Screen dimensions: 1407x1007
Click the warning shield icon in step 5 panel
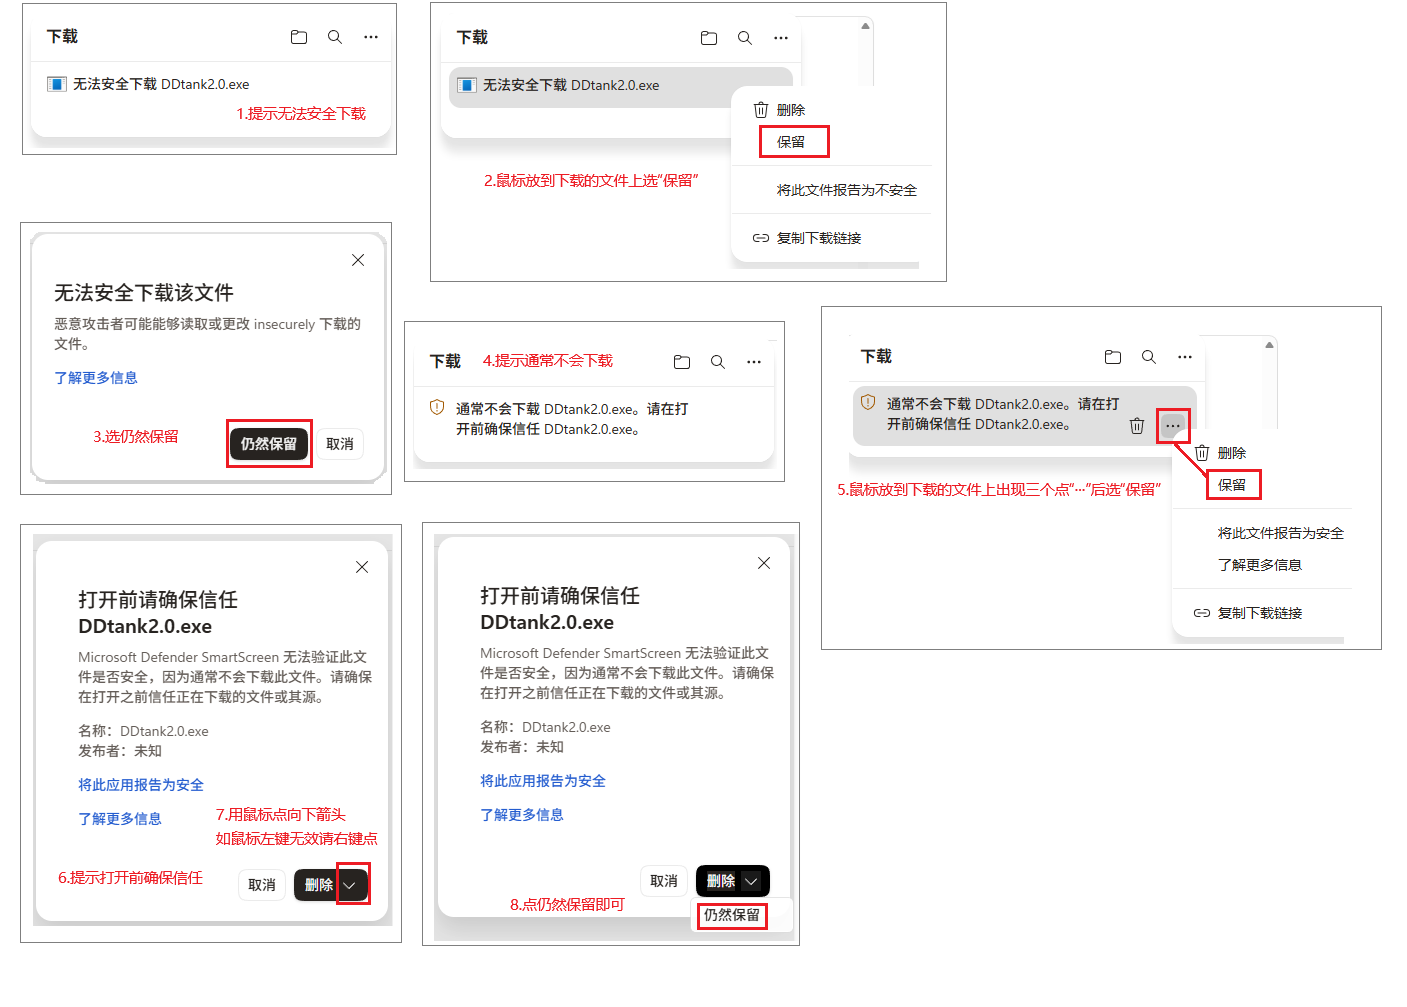click(868, 403)
